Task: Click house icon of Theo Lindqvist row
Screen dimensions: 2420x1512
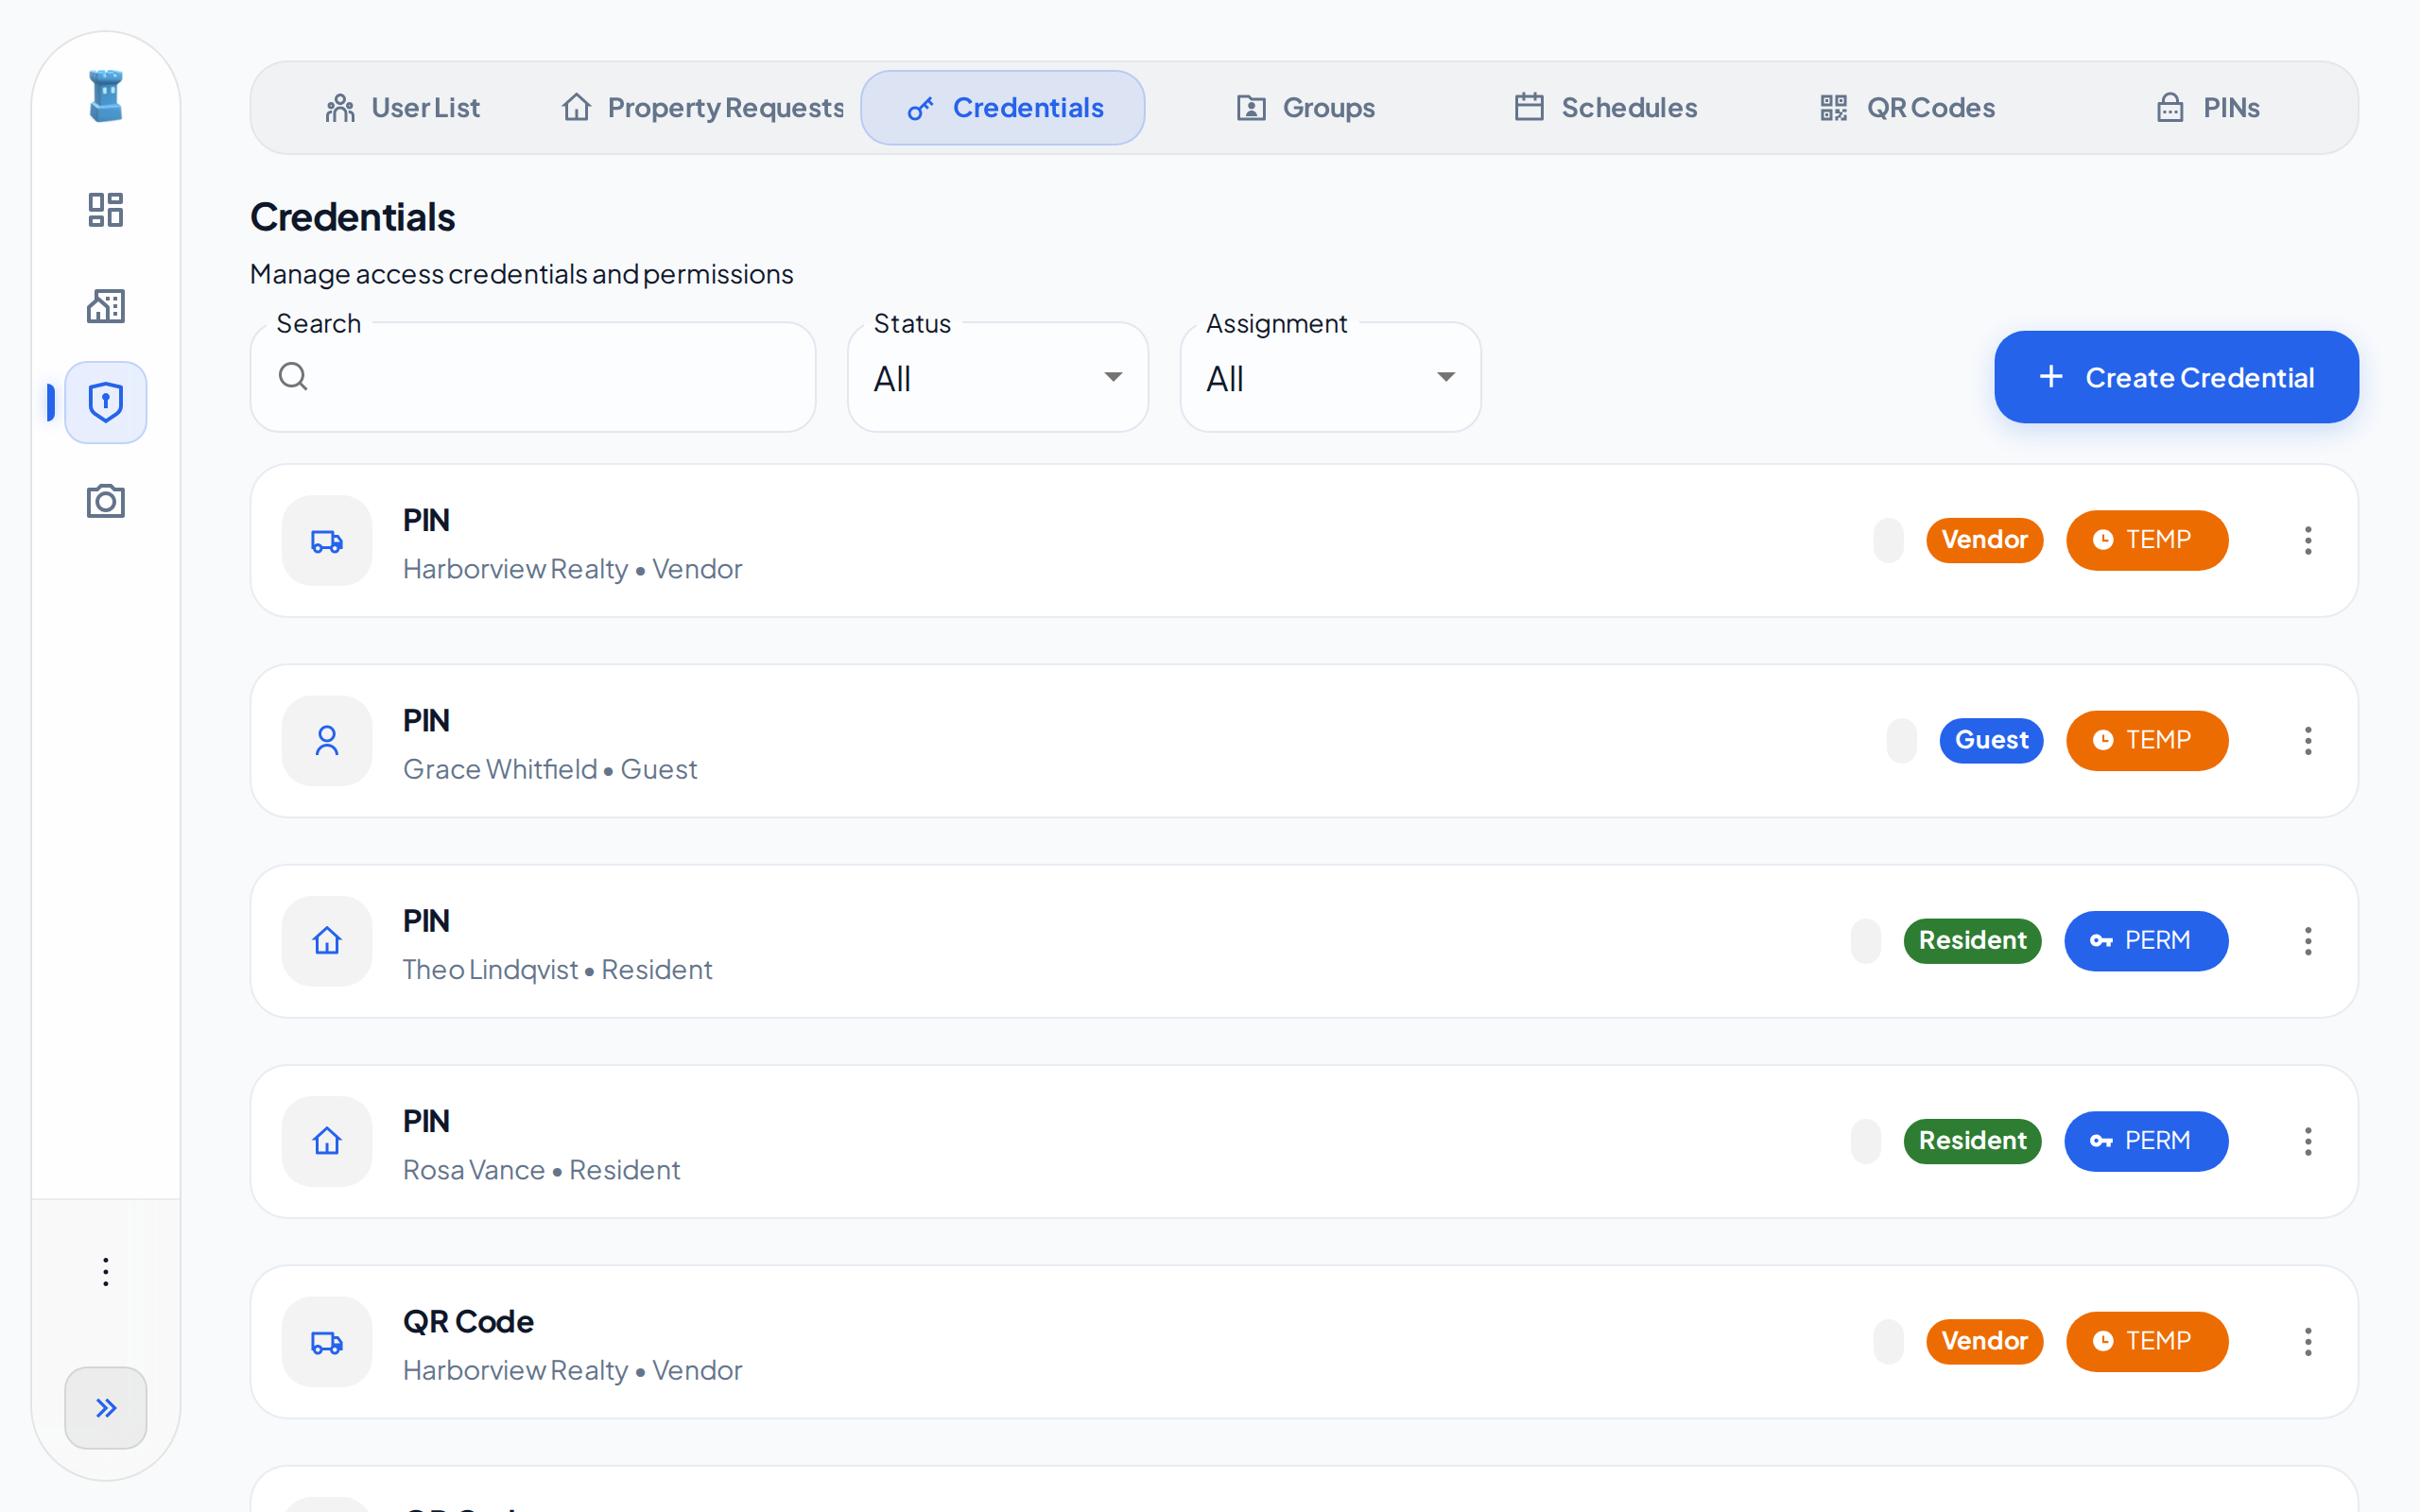Action: coord(327,941)
